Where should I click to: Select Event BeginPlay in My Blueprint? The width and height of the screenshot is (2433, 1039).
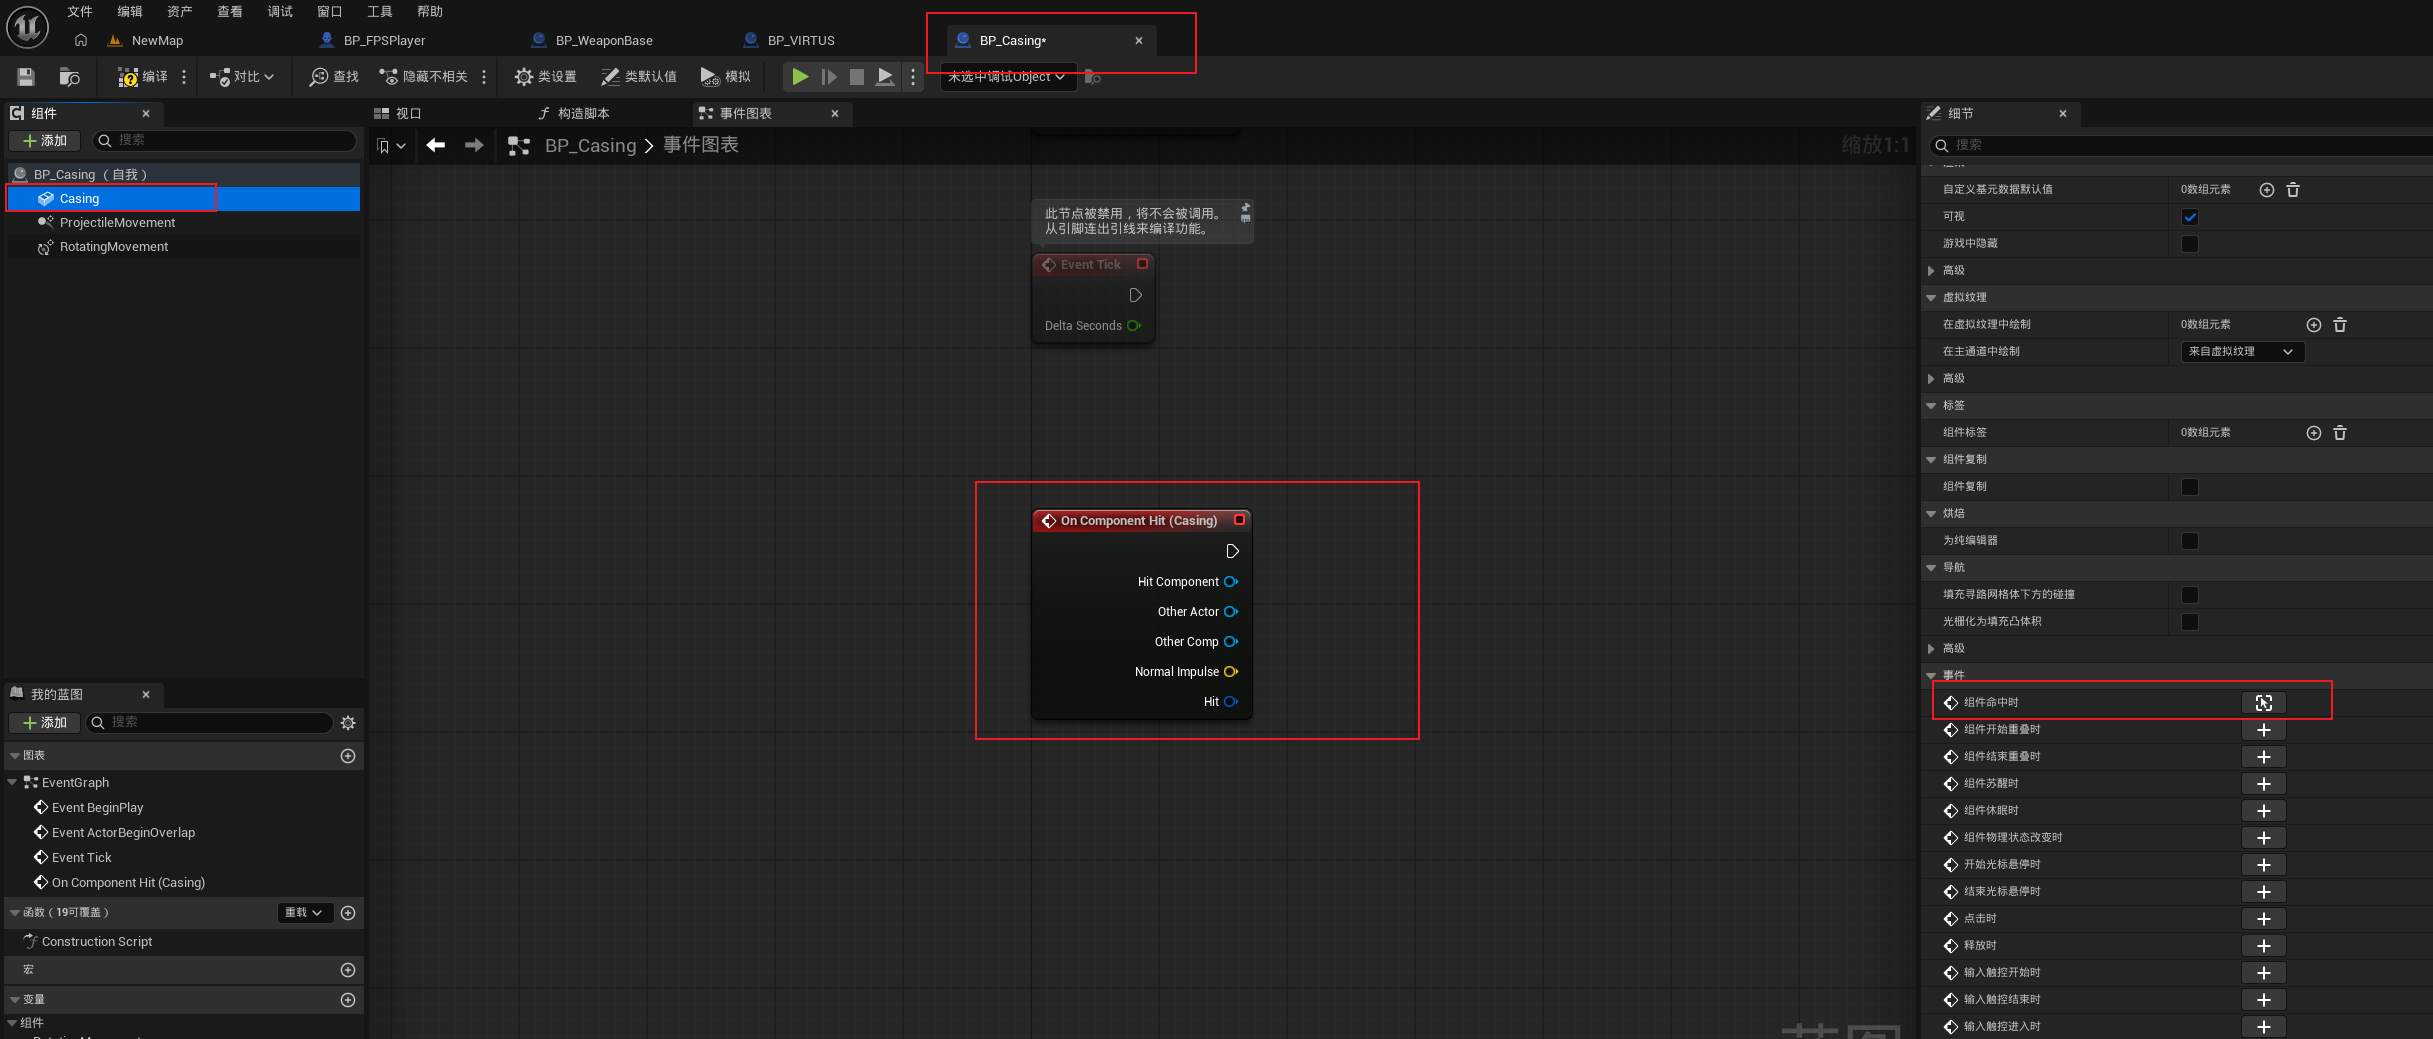tap(97, 808)
